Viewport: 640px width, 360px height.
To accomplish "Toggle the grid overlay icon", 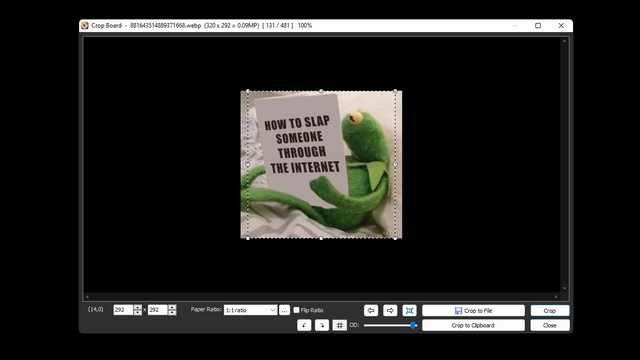I will 340,325.
